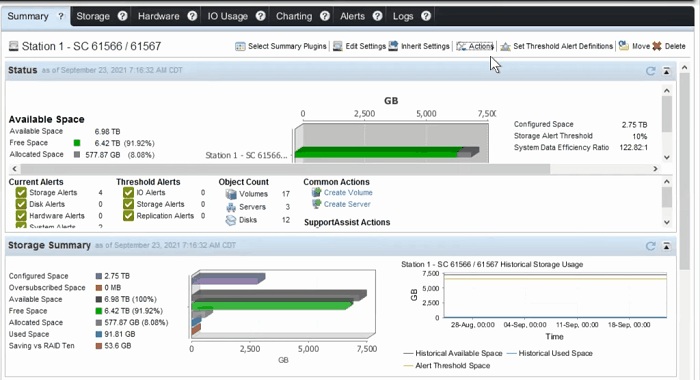The height and width of the screenshot is (380, 700).
Task: Click down arrow of Available Space scrollbar
Action: click(667, 157)
